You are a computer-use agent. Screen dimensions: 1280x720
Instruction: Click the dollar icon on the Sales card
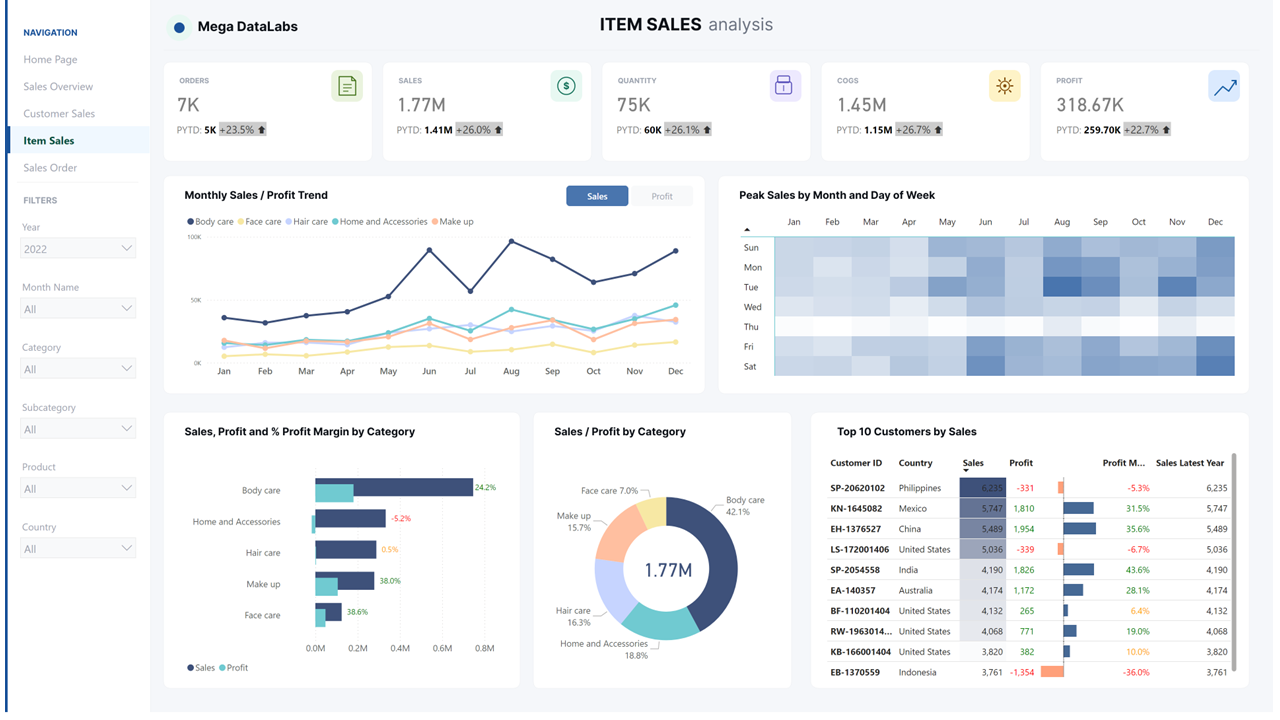[566, 86]
